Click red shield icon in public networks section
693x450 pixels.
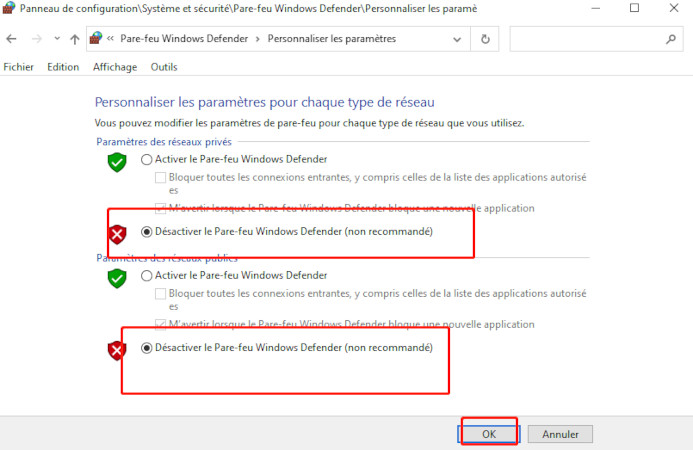point(117,351)
